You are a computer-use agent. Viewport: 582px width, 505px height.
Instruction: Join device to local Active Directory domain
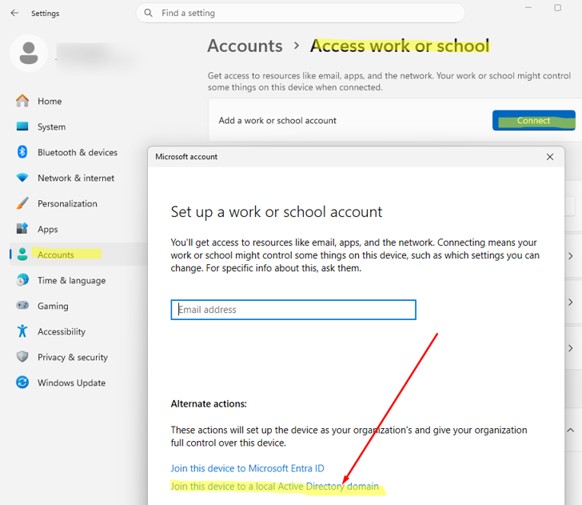(x=275, y=486)
